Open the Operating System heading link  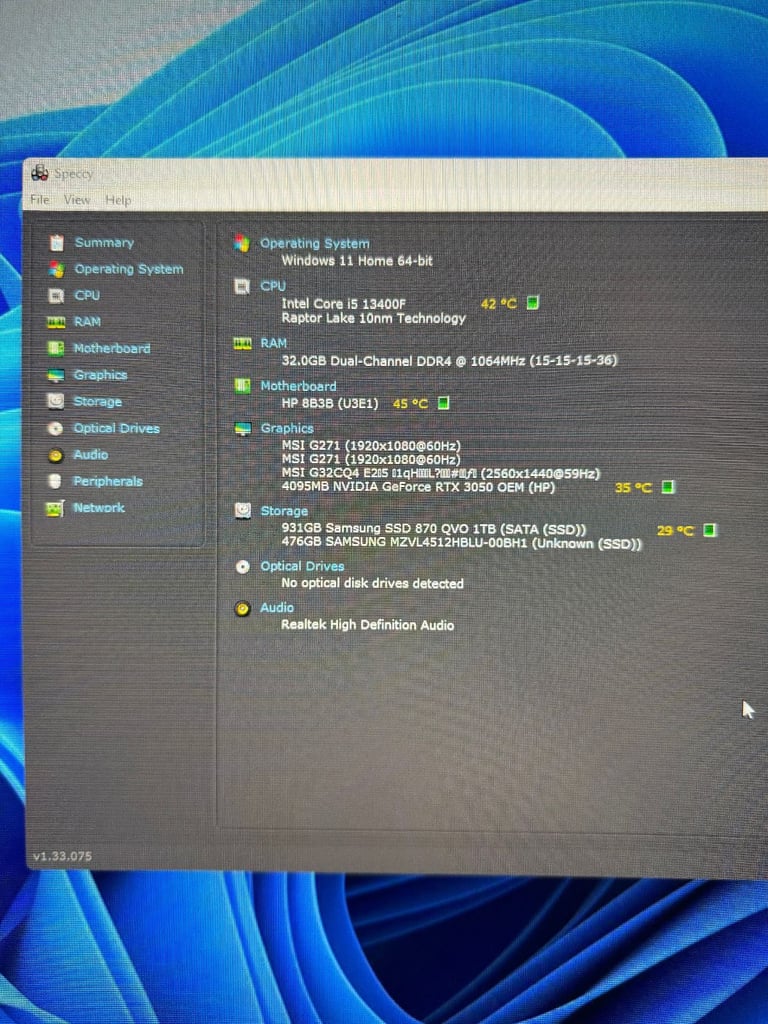coord(315,243)
